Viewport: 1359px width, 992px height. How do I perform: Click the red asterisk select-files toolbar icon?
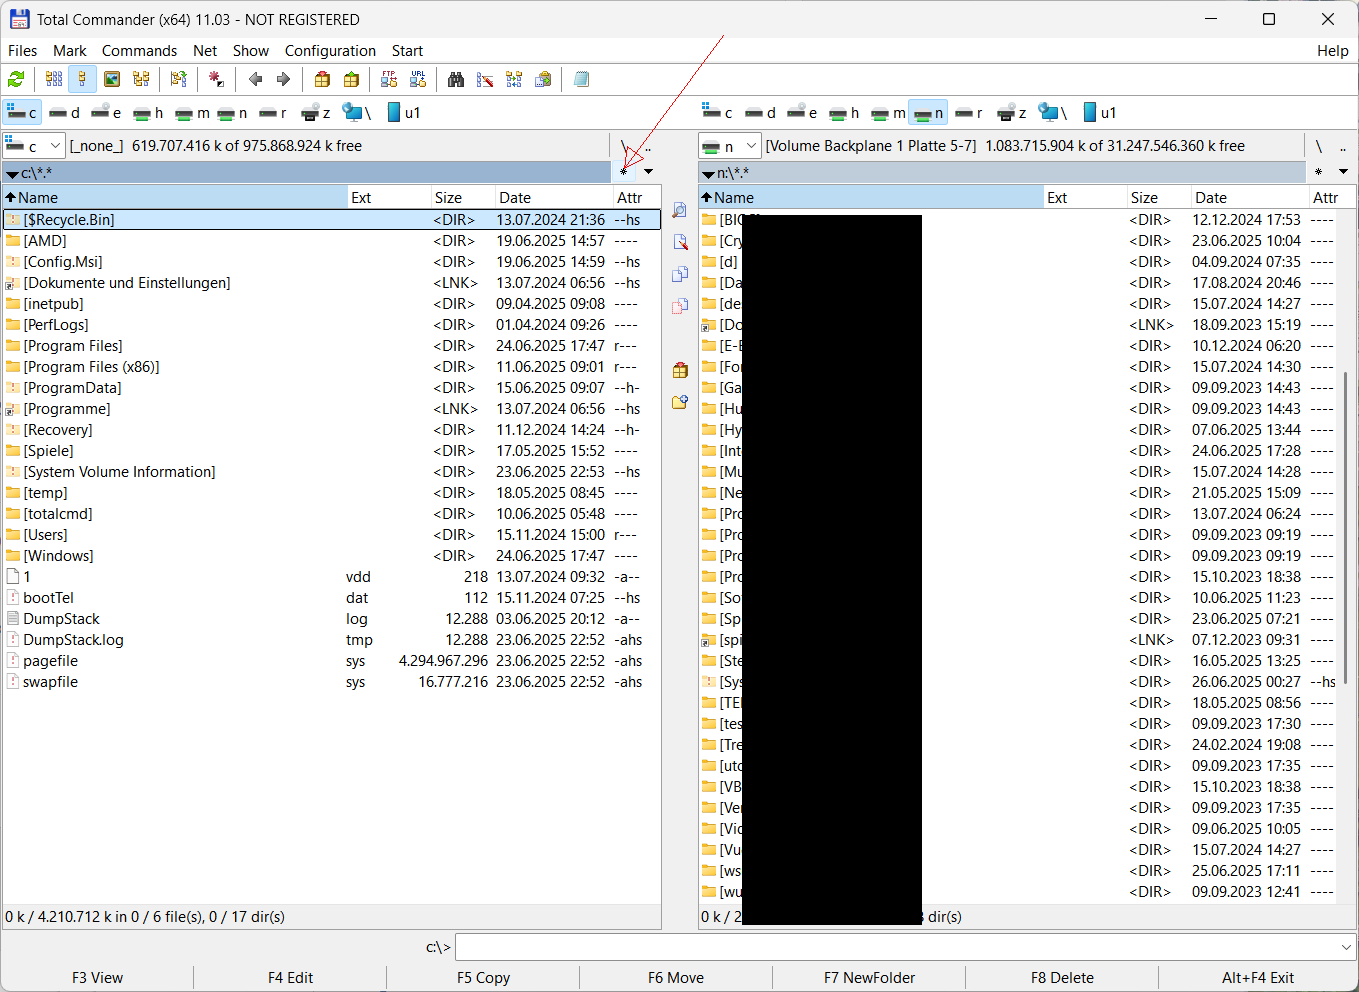(216, 79)
